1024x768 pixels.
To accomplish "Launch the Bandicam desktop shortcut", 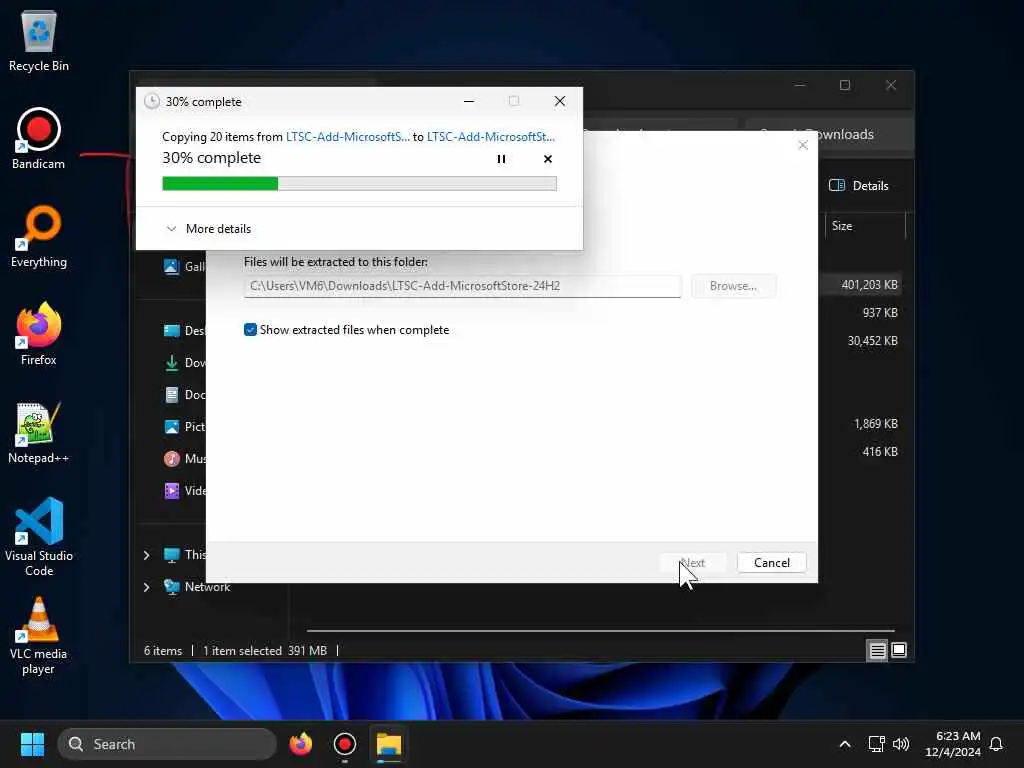I will [39, 138].
